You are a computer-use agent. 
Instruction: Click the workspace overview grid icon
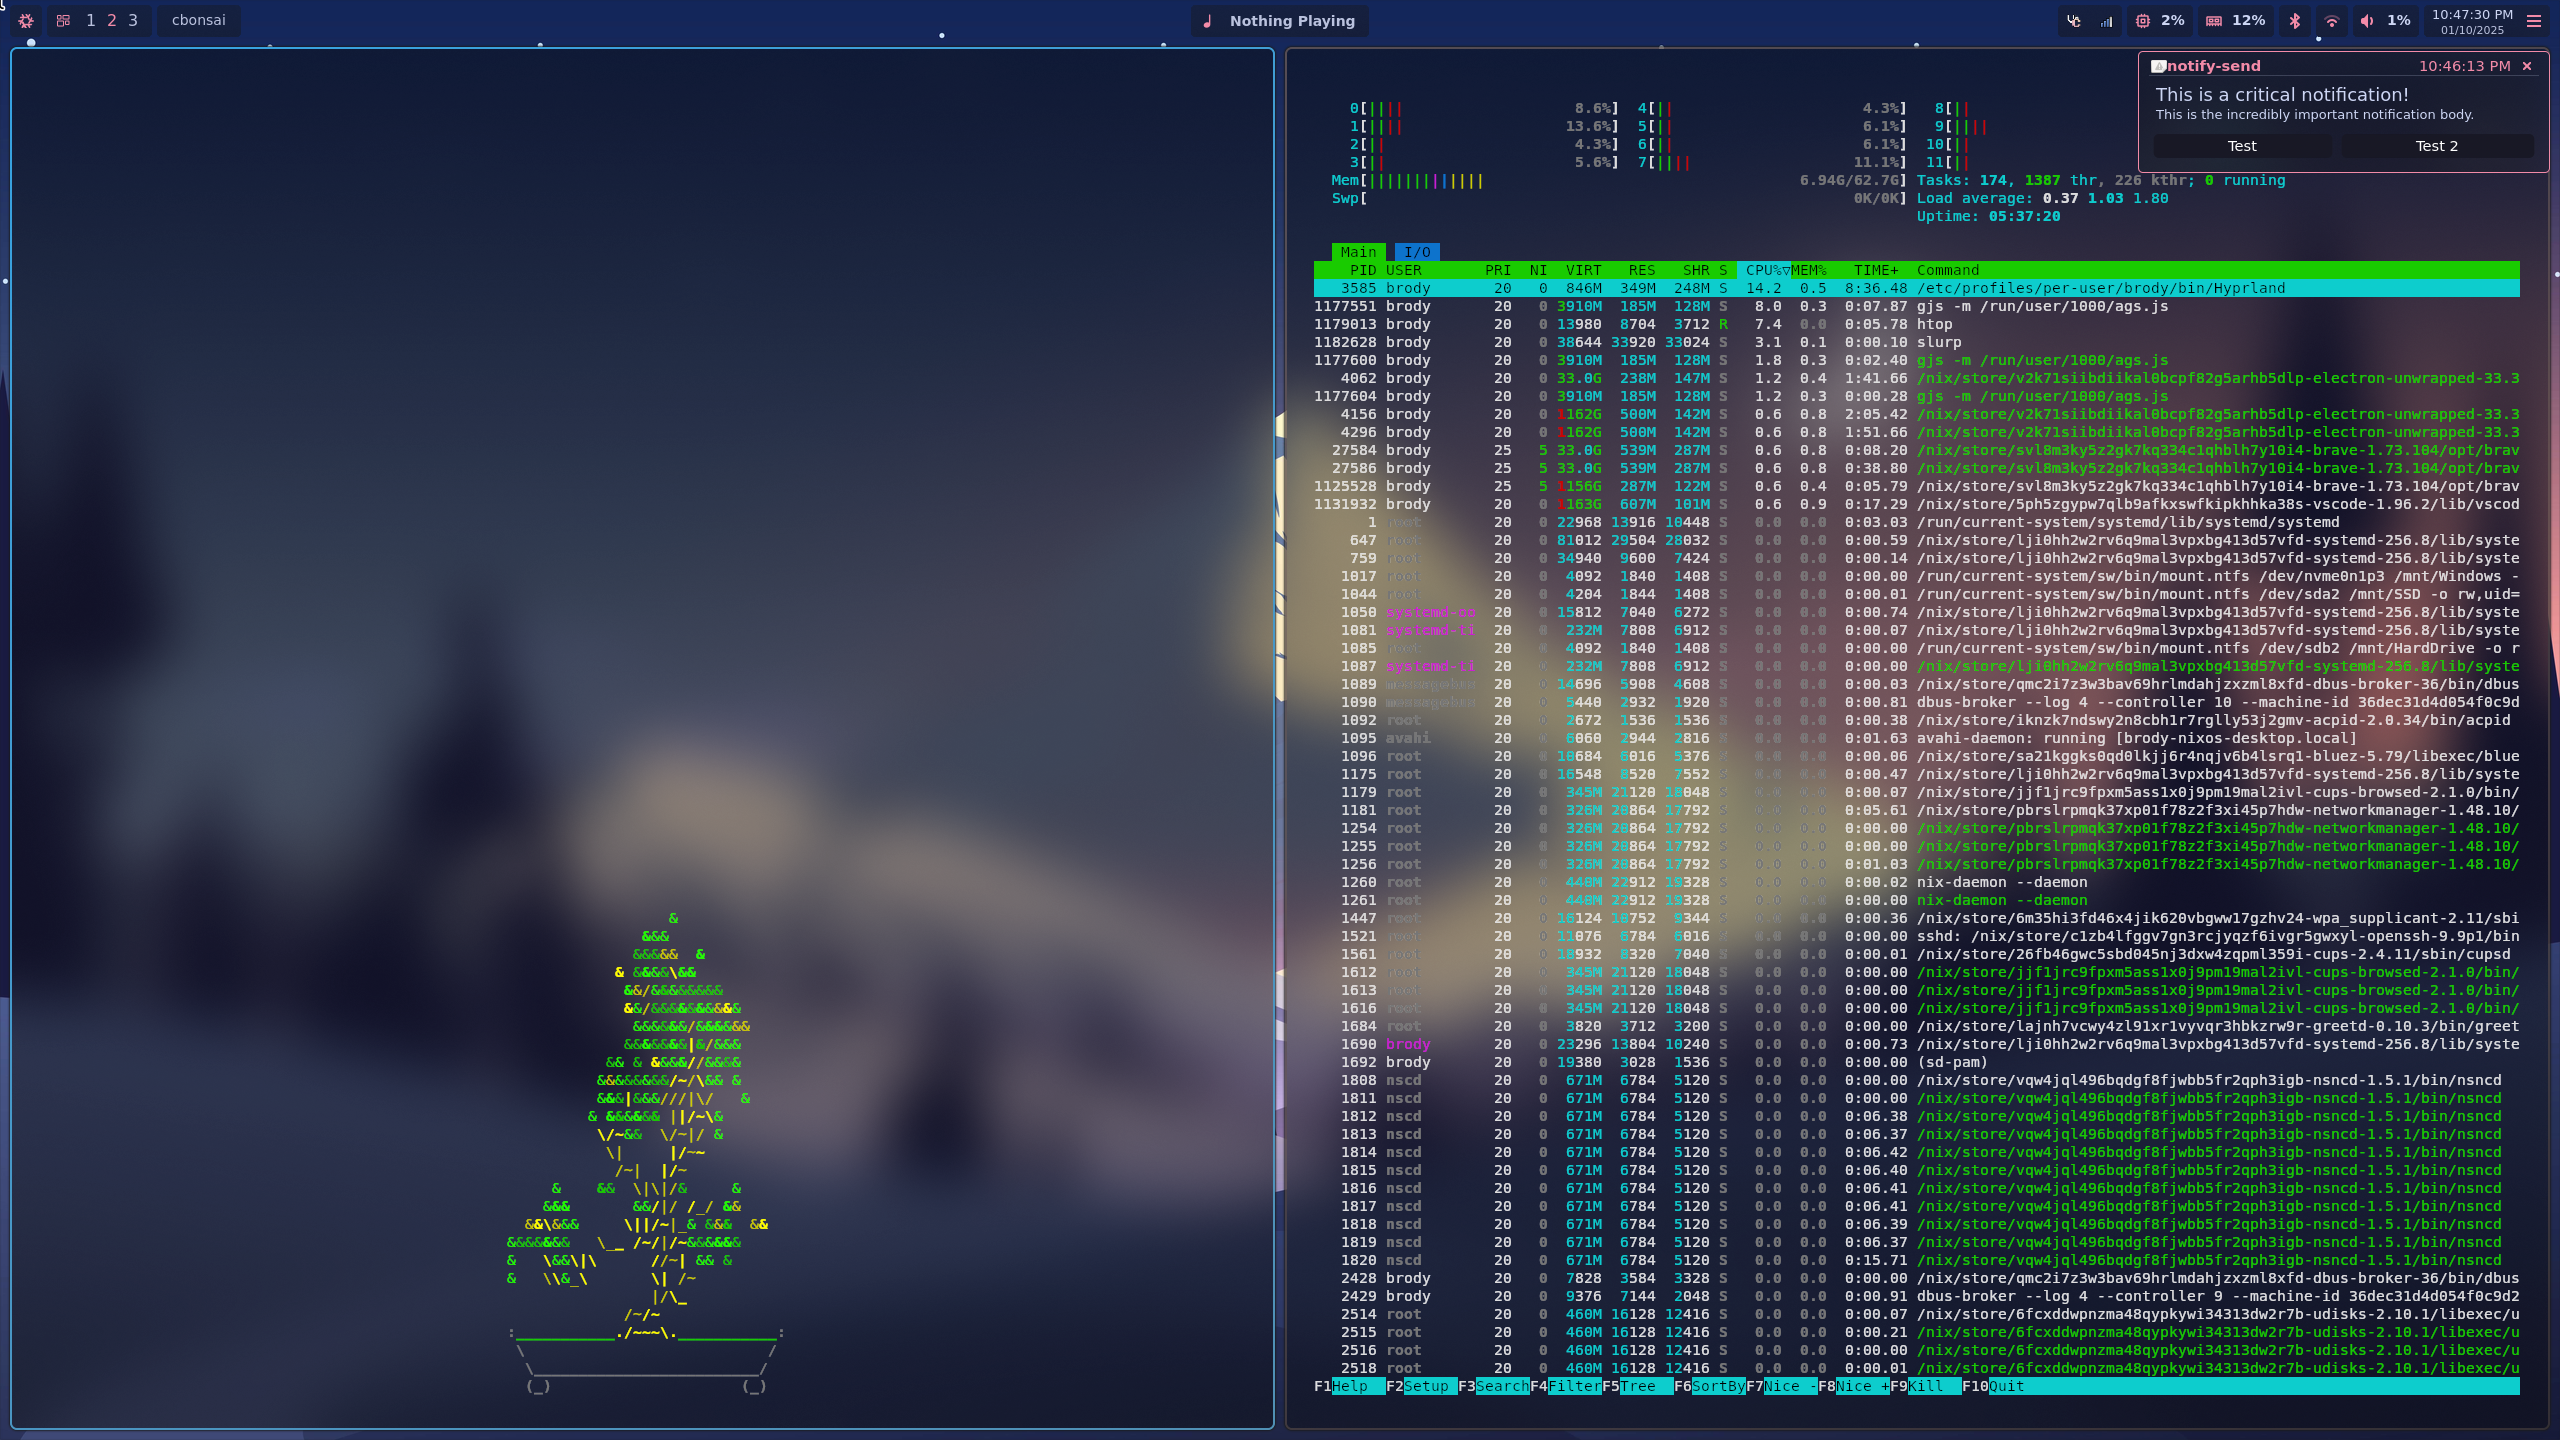tap(63, 20)
